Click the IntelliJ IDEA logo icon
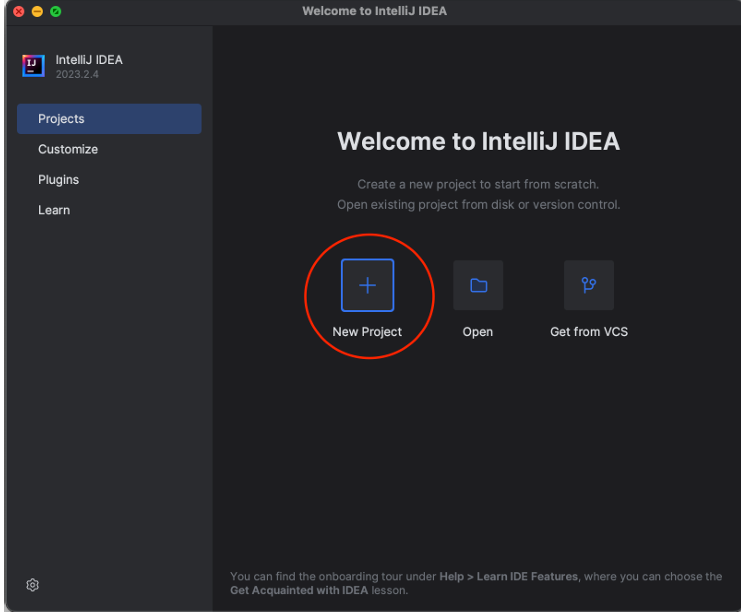This screenshot has width=741, height=612. tap(33, 66)
